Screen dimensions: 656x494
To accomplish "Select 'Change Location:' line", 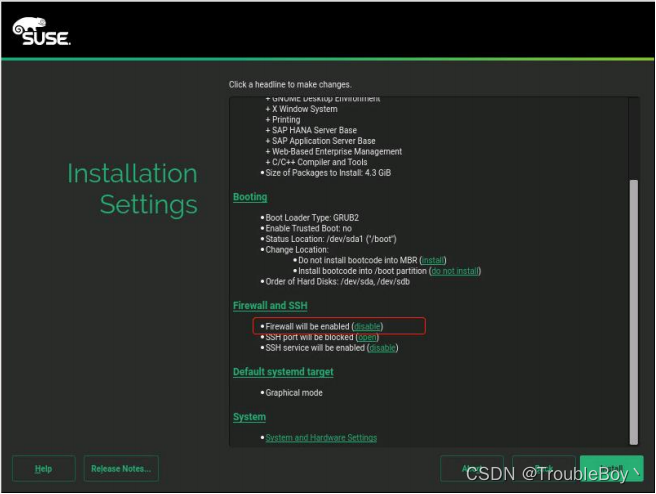I will (x=297, y=250).
